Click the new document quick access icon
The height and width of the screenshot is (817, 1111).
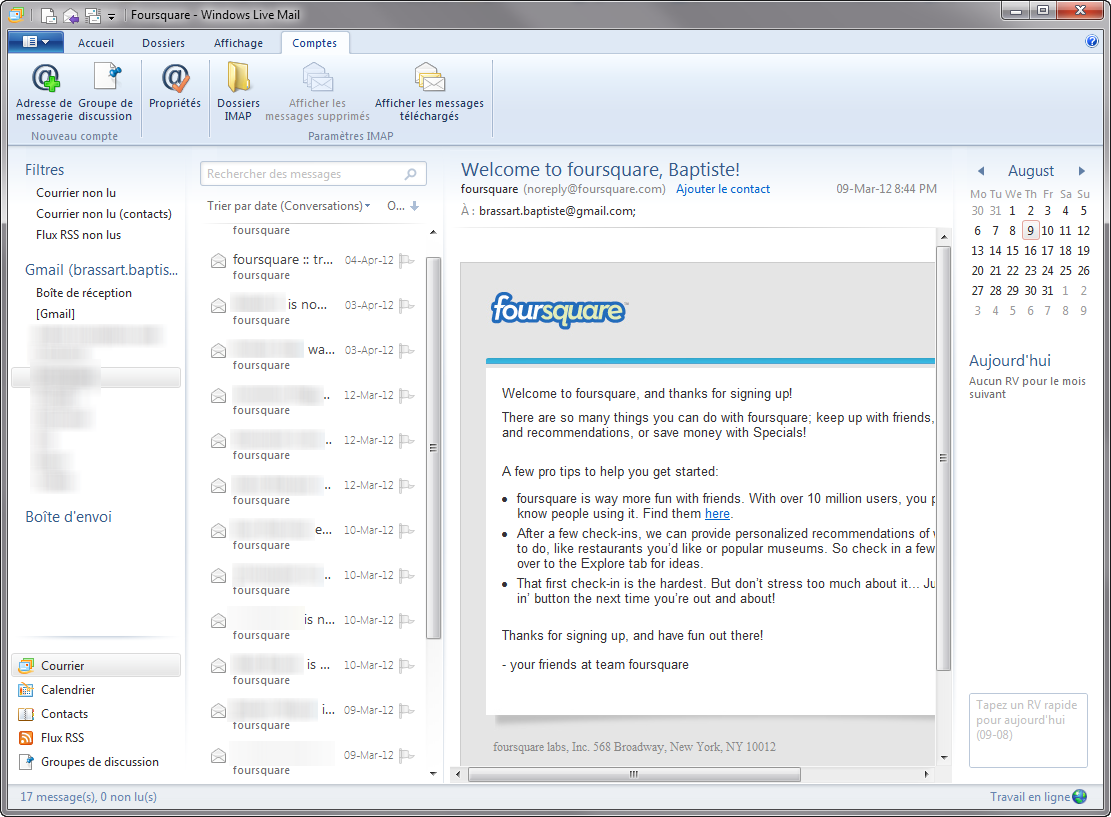coord(48,15)
